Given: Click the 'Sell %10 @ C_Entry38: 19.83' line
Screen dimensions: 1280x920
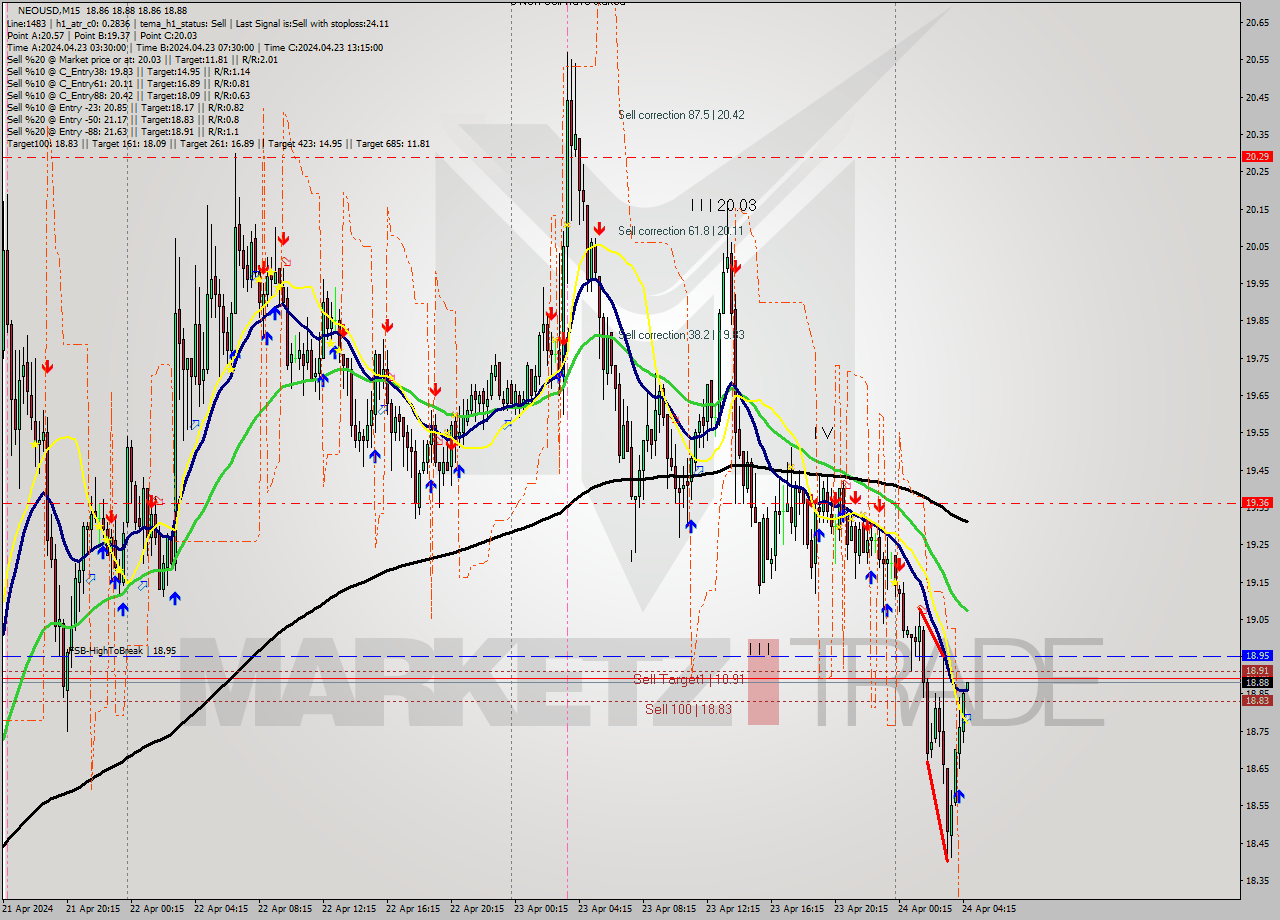Looking at the screenshot, I should coord(128,71).
